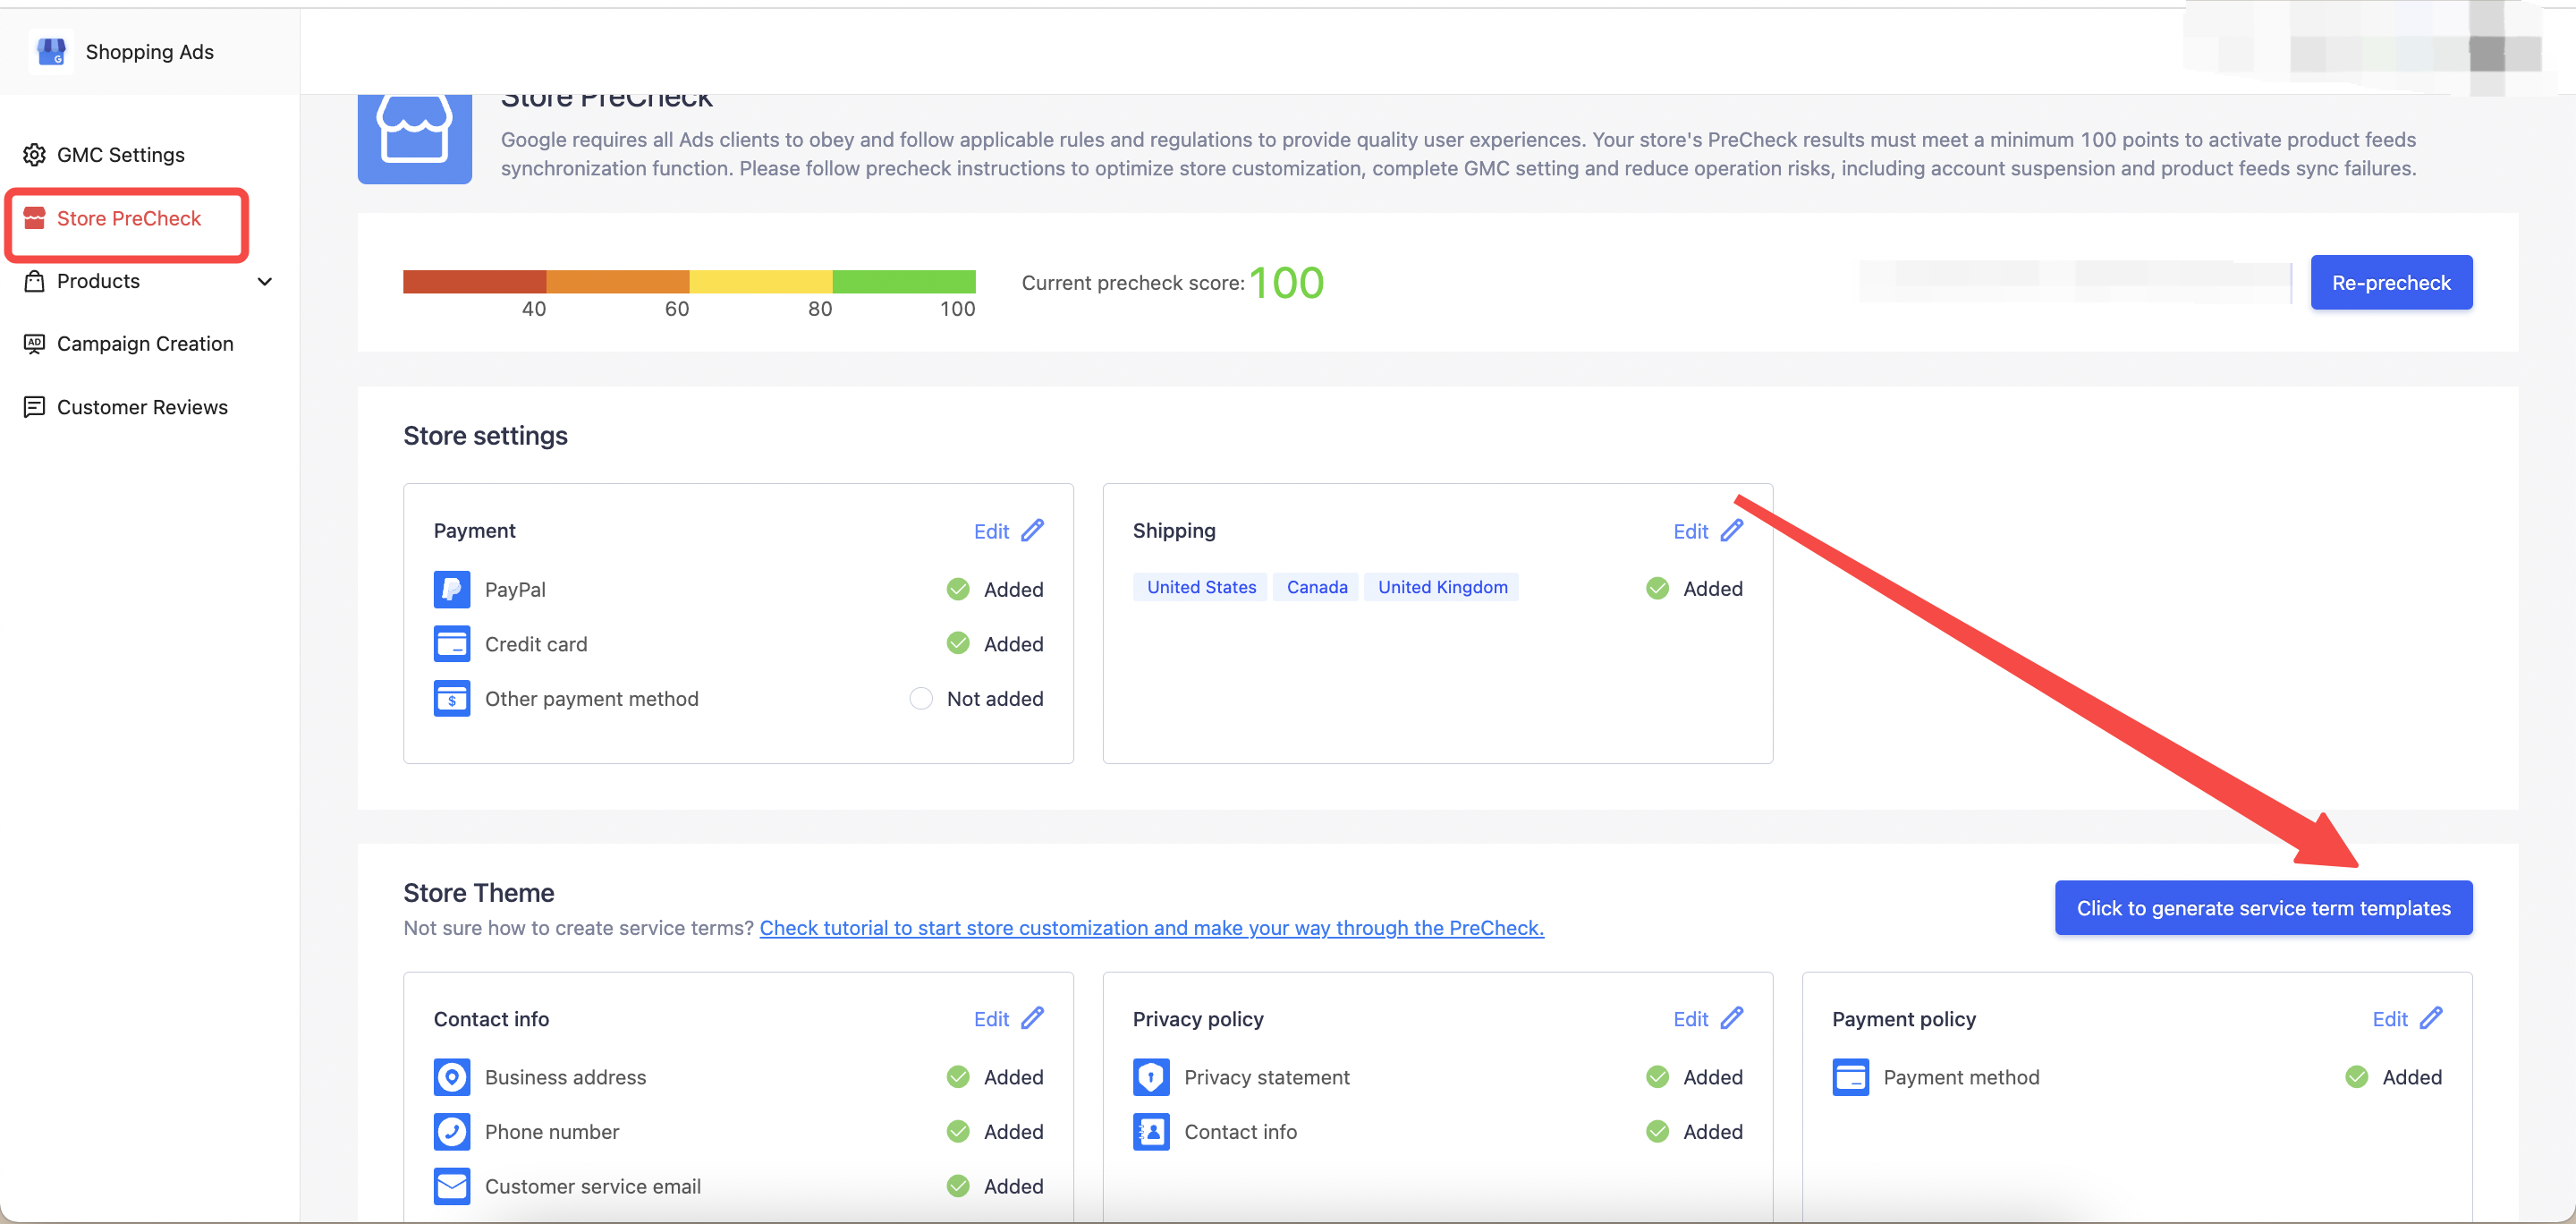Click the pencil icon beside Shipping Edit
2576x1224 pixels.
1732,530
